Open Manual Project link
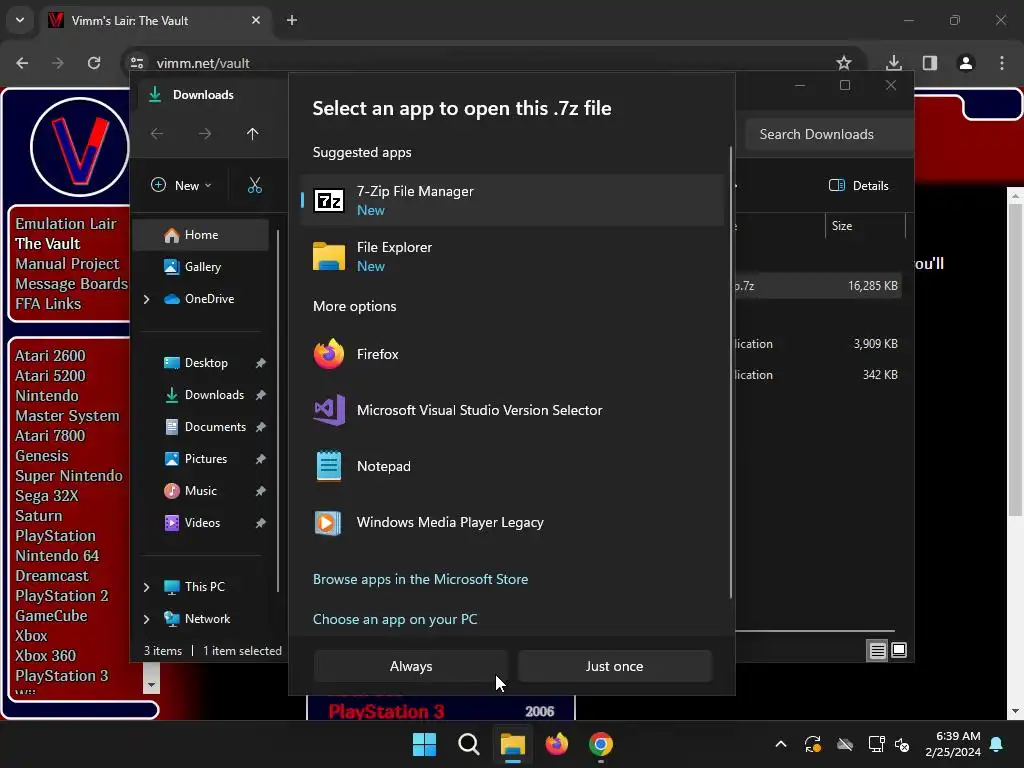 67,264
